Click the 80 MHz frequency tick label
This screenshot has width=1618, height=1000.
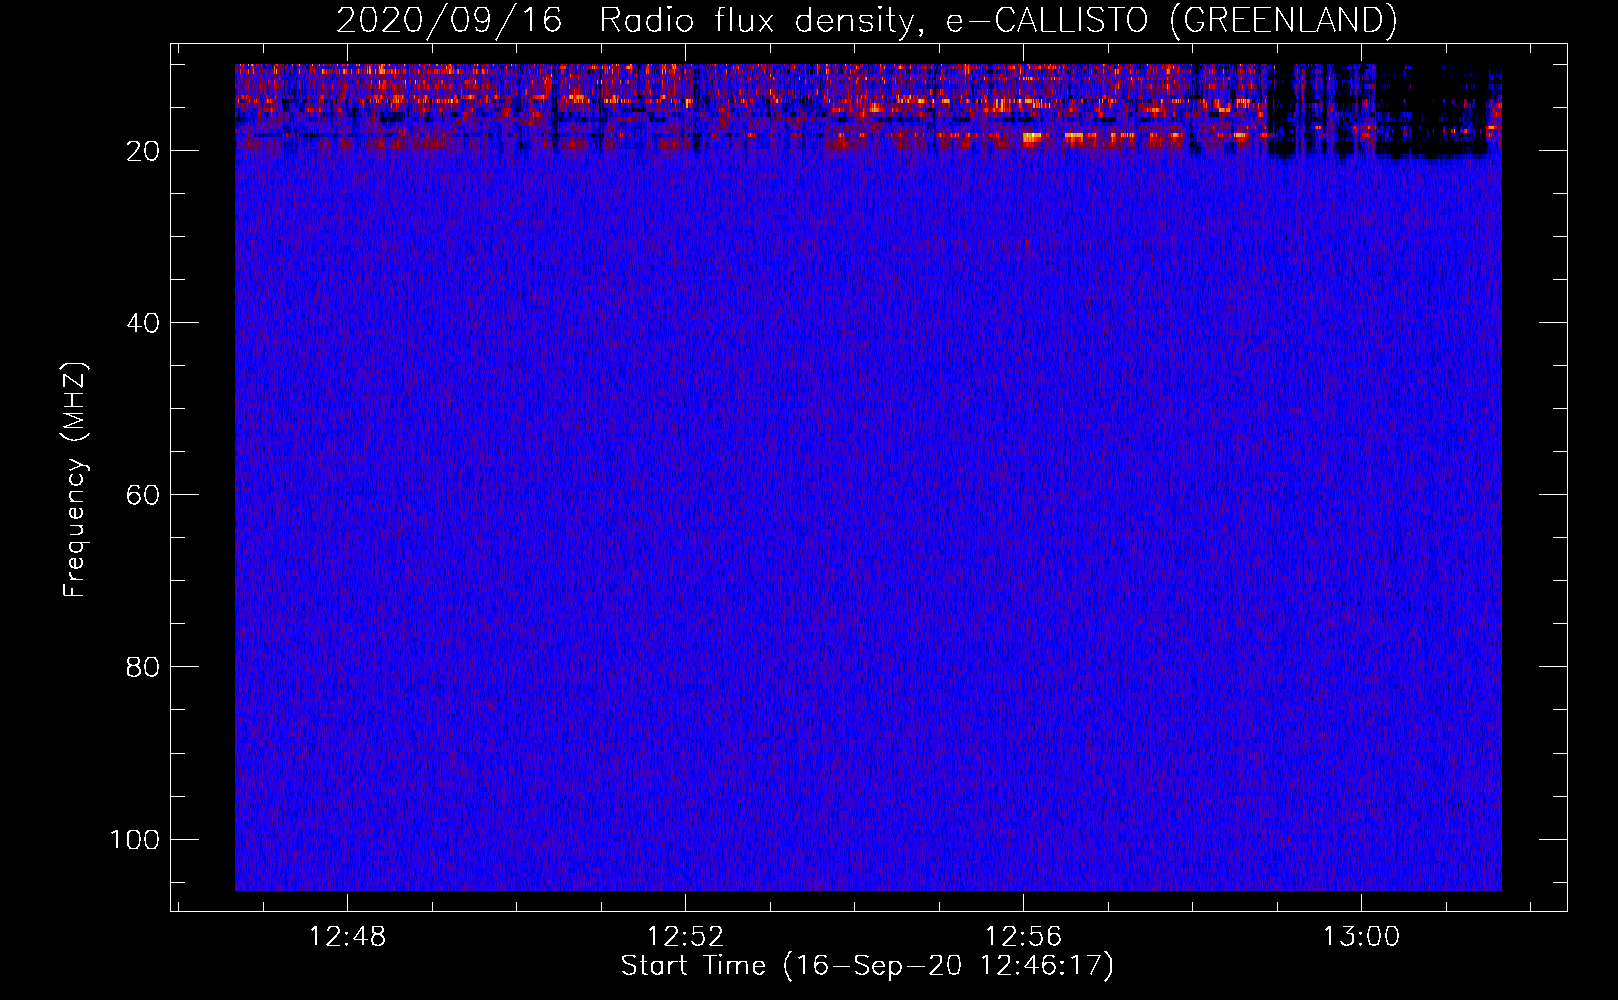[143, 667]
